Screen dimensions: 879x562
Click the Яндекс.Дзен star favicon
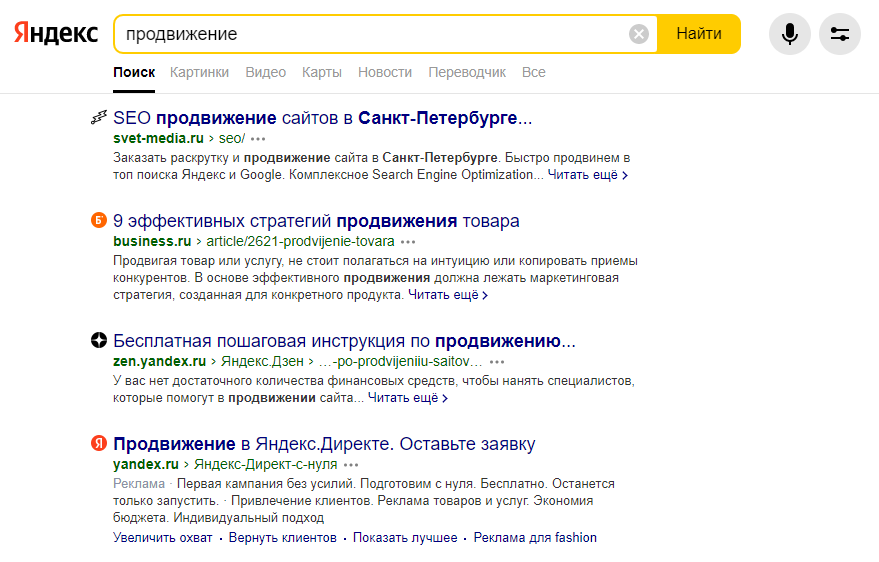99,340
